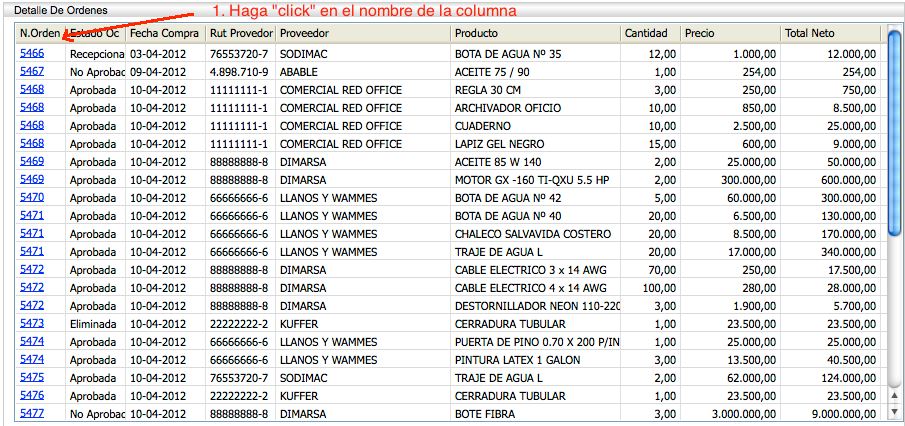Click the Fecha Compra column header
The height and width of the screenshot is (426, 905).
tap(166, 33)
